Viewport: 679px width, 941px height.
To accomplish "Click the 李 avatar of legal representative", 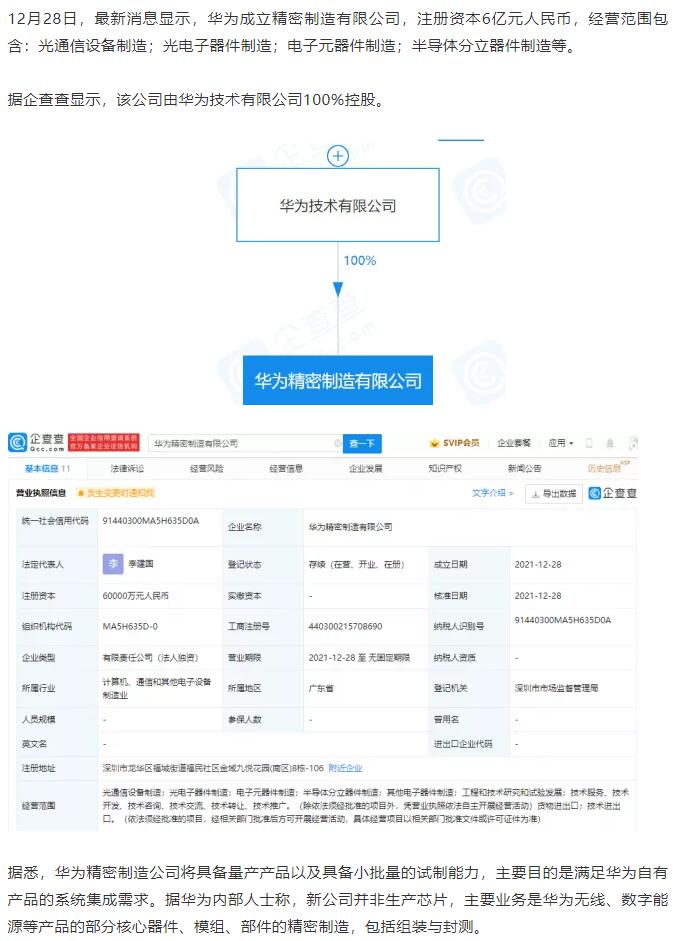I will pos(113,564).
